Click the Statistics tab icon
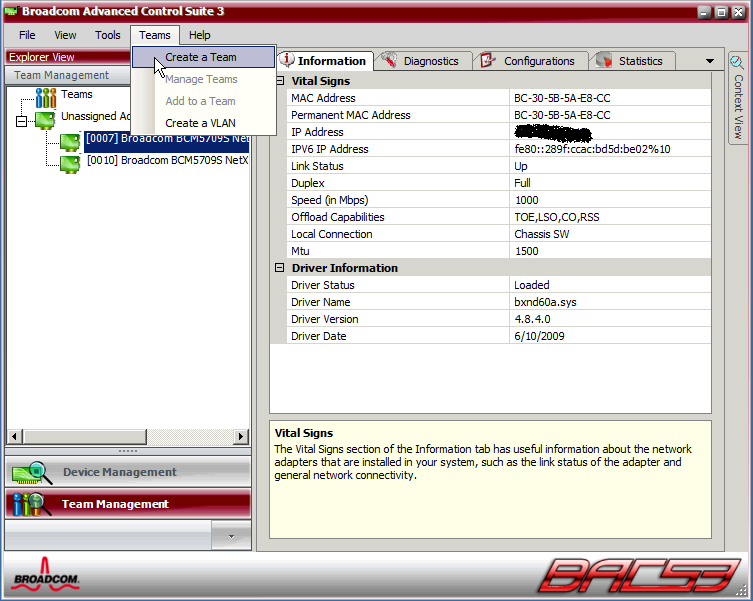Viewport: 753px width, 601px height. click(604, 61)
